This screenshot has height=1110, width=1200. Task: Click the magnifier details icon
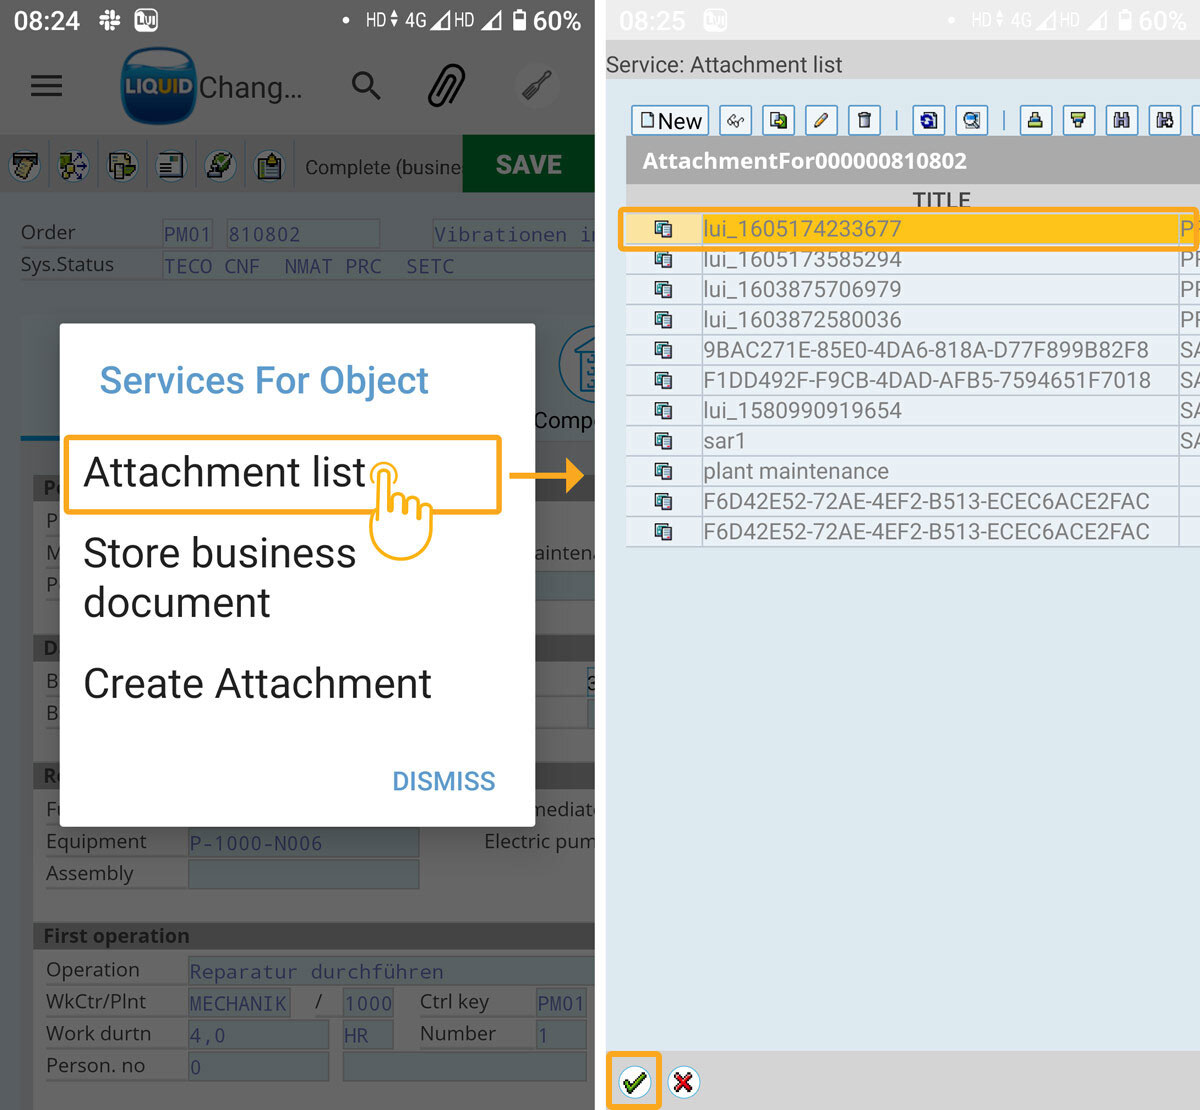click(x=971, y=121)
